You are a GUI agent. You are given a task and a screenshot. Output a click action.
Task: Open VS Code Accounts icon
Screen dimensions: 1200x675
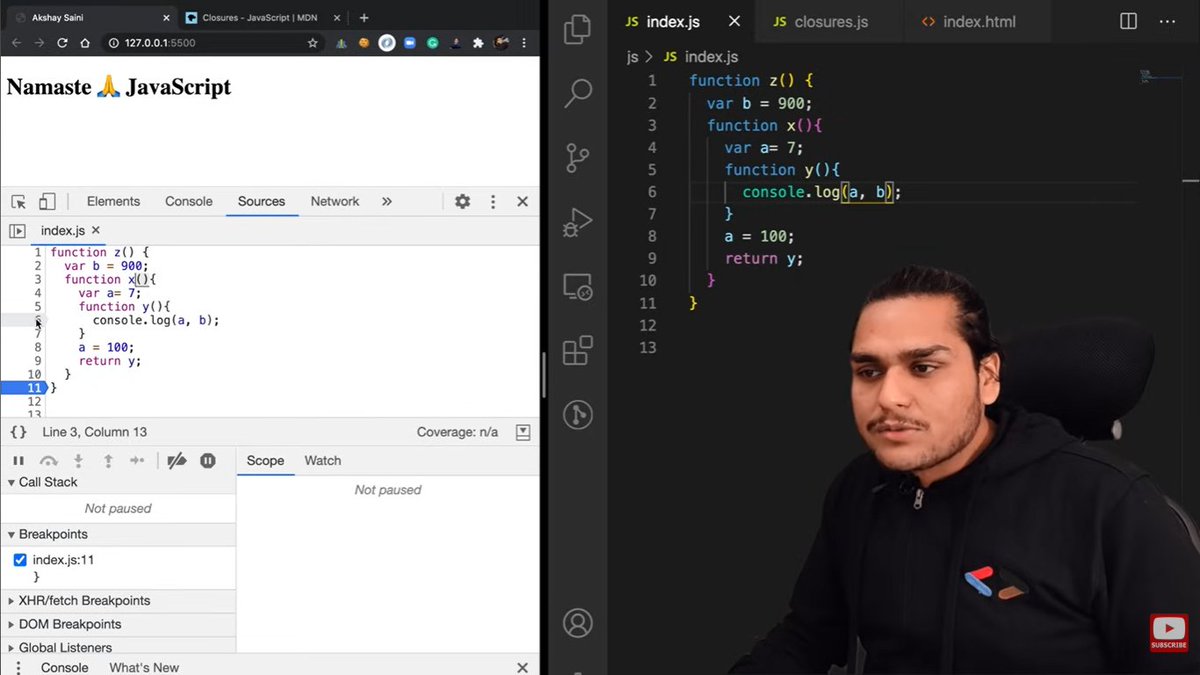point(578,622)
